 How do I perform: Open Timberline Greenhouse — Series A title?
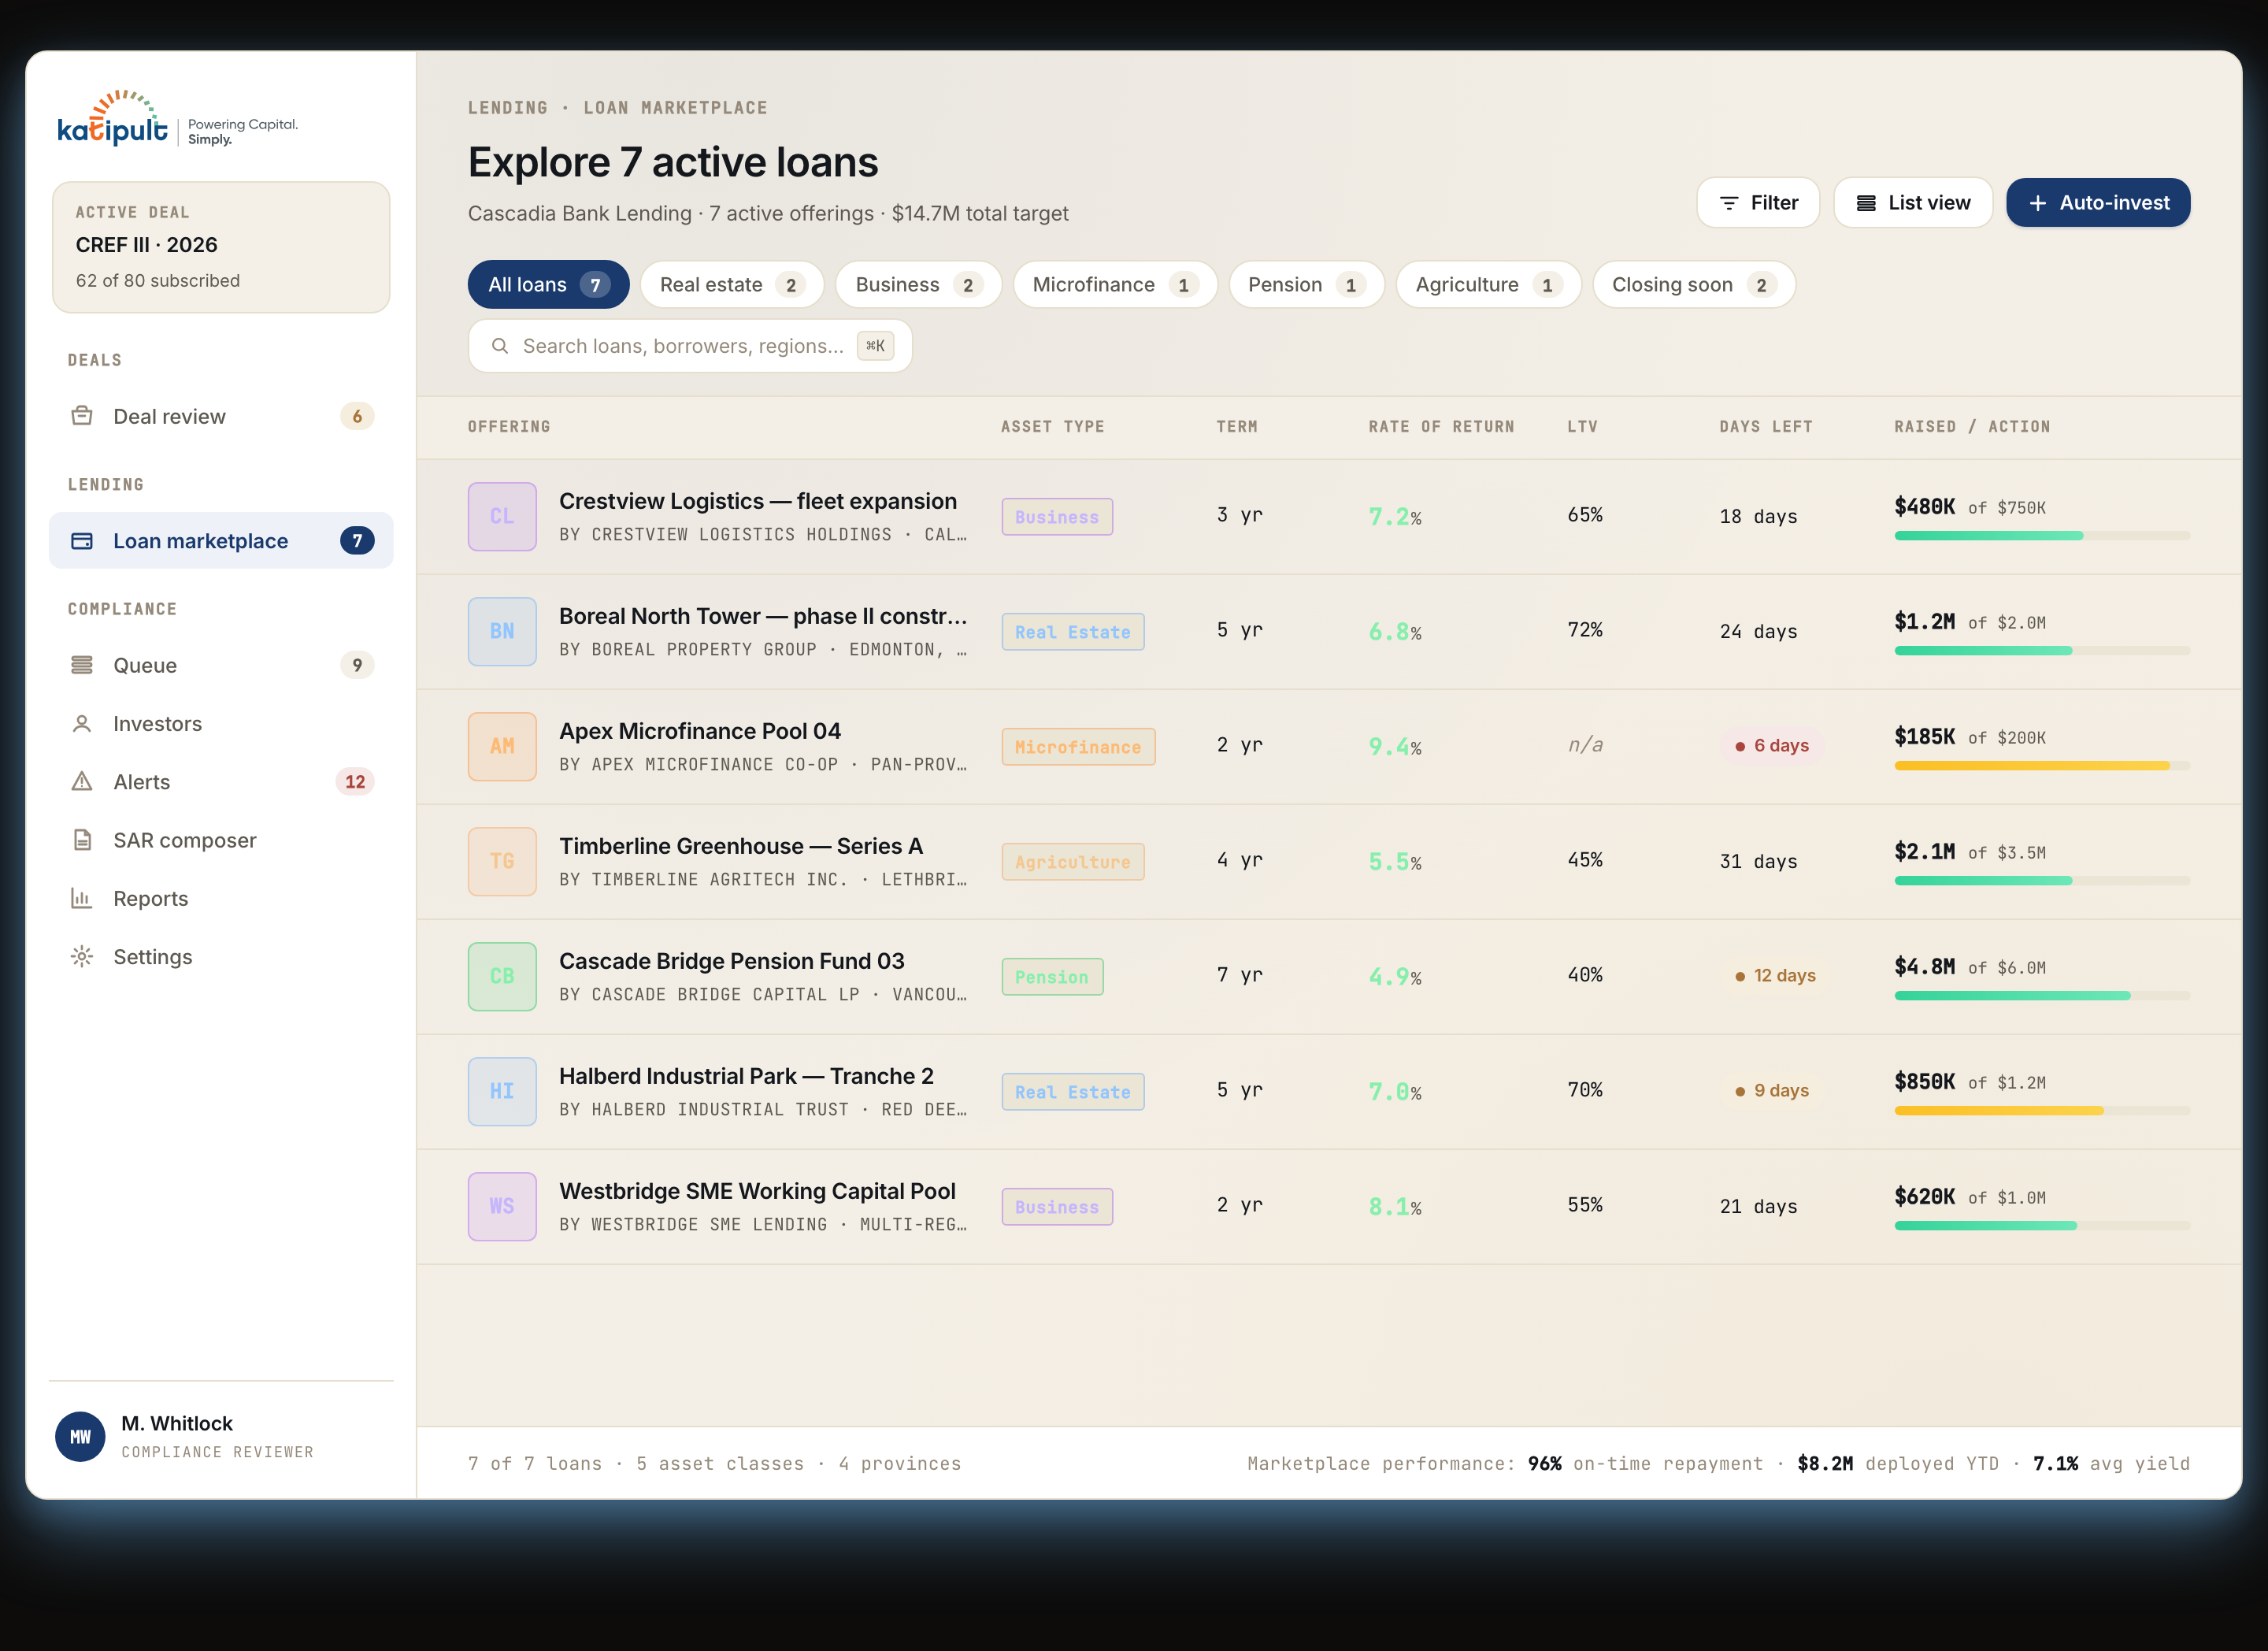tap(741, 847)
